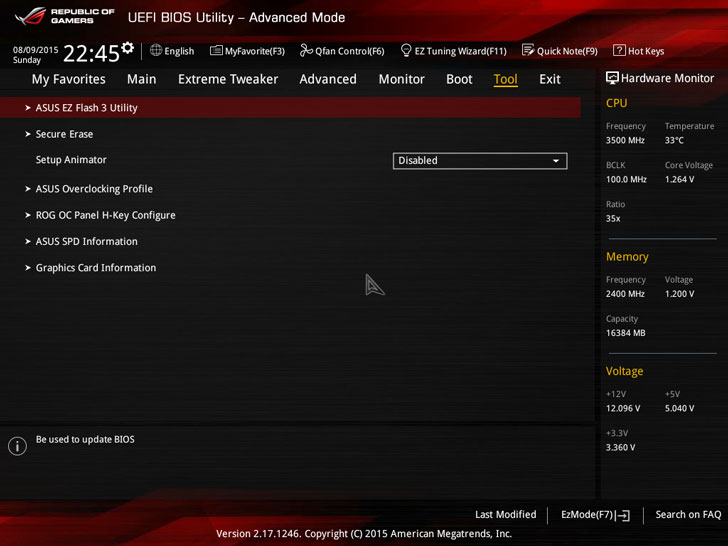
Task: Open ROG OC Panel H-Key Configure
Action: [x=105, y=215]
